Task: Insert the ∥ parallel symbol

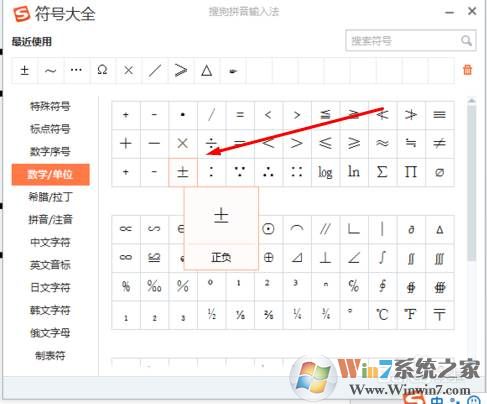Action: click(325, 229)
